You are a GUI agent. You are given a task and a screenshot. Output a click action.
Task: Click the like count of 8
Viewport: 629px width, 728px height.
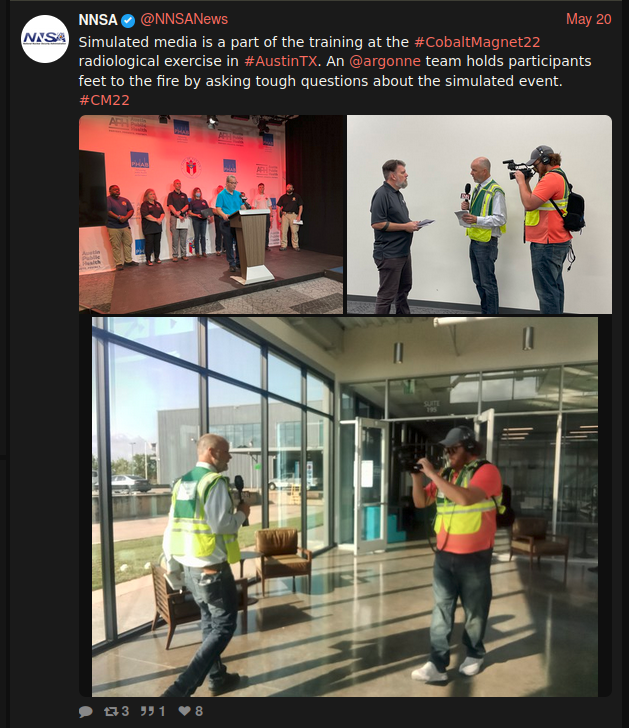pyautogui.click(x=199, y=711)
